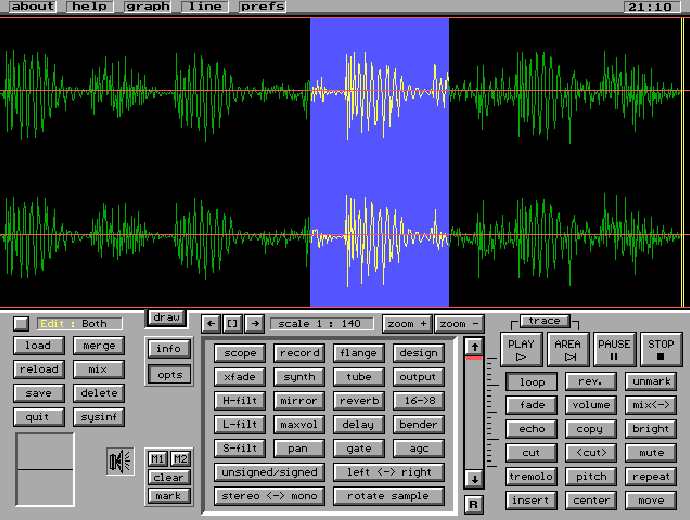The image size is (690, 520).
Task: Select memory slot M2
Action: (180, 459)
